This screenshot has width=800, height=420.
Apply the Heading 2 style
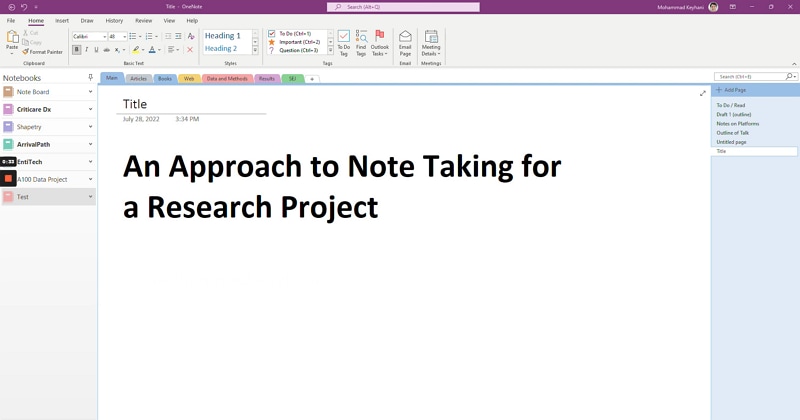point(221,48)
